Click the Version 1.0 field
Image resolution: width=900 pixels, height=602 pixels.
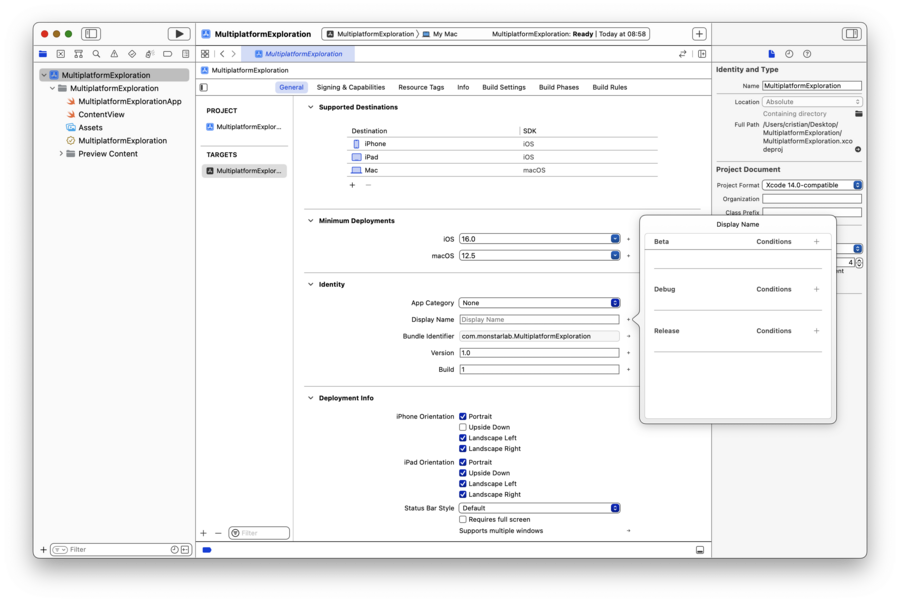point(540,353)
